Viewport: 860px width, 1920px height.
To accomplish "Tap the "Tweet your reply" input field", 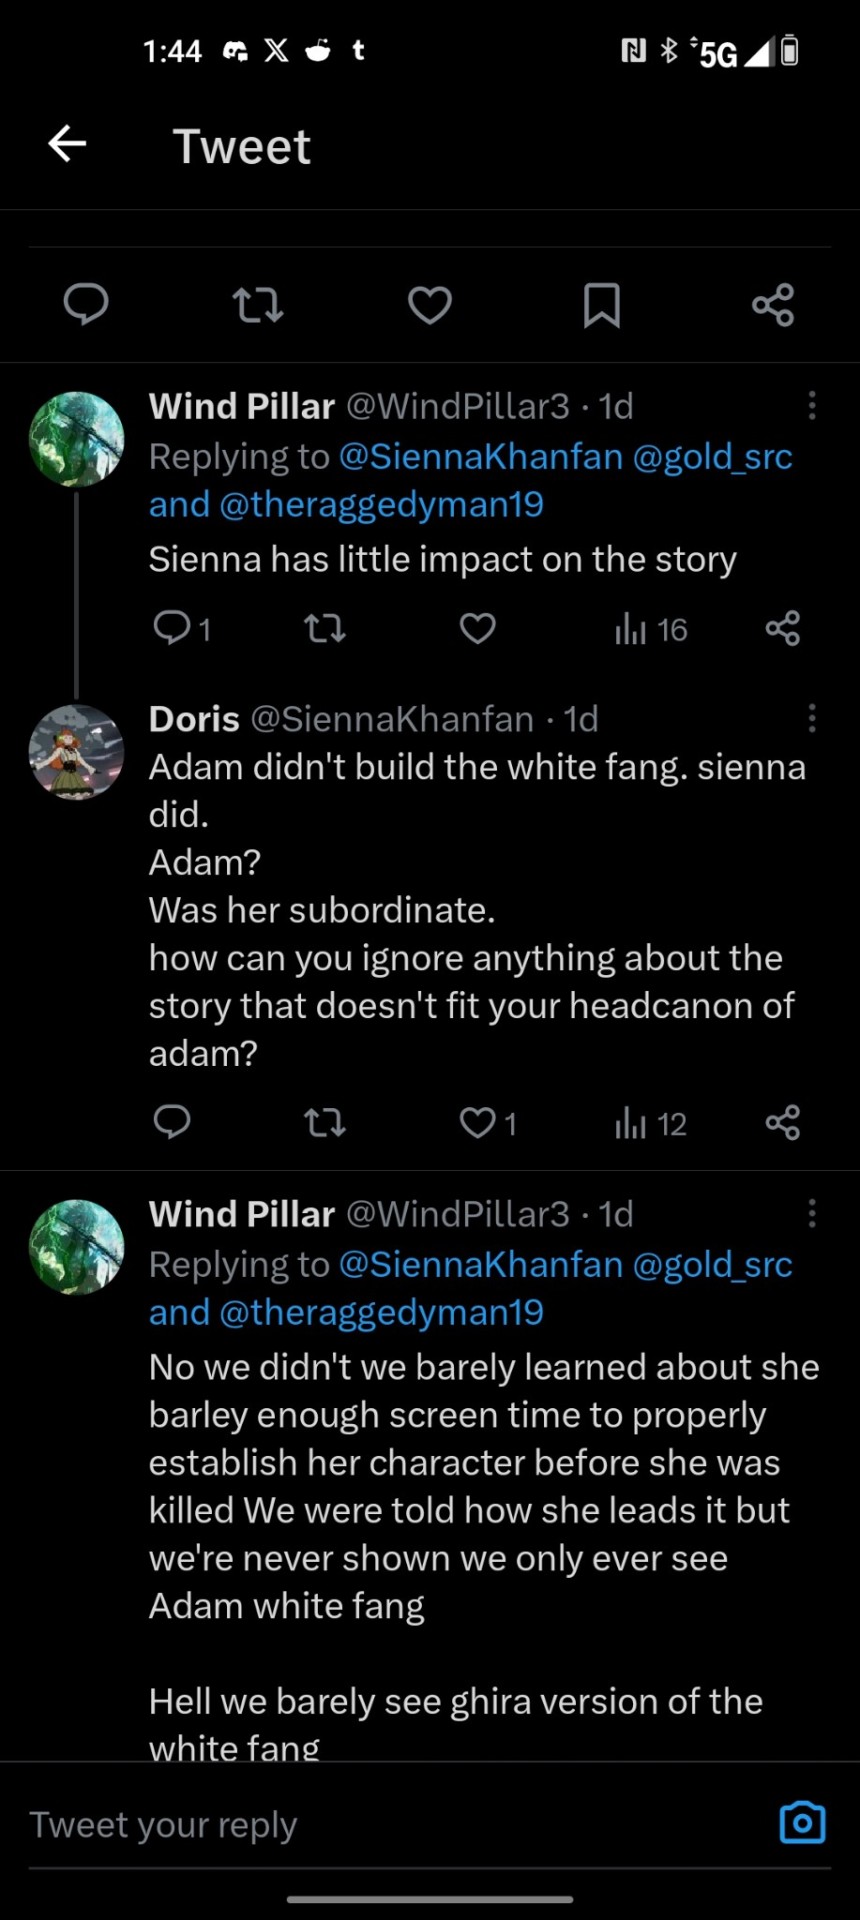I will pos(380,1824).
